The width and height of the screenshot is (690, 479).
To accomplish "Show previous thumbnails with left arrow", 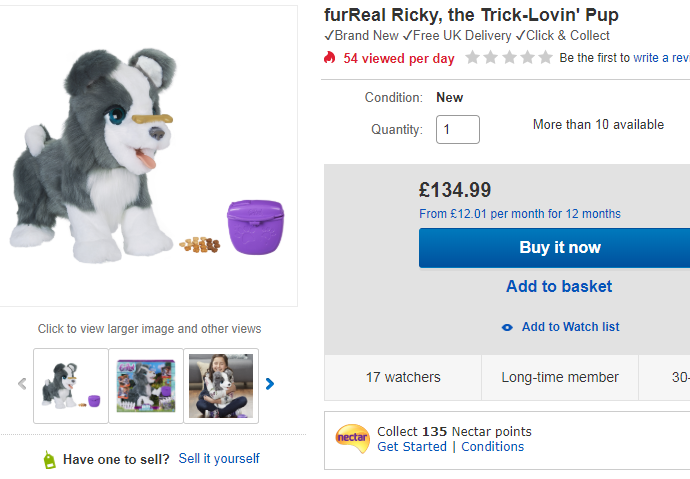I will [x=22, y=384].
